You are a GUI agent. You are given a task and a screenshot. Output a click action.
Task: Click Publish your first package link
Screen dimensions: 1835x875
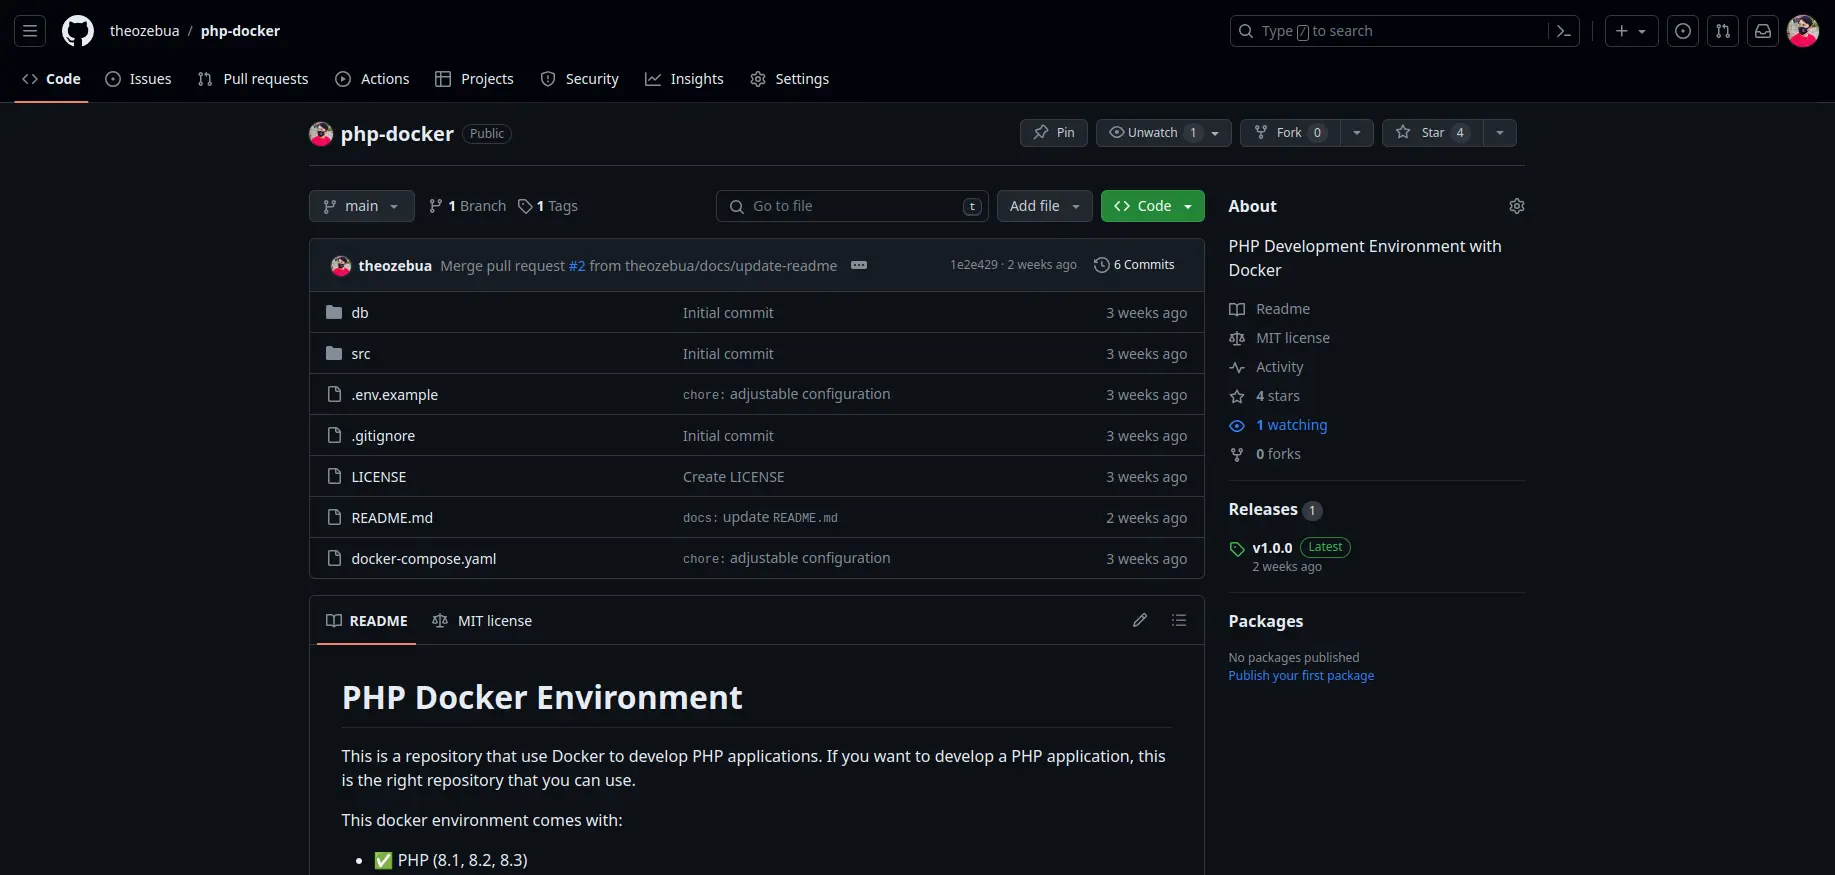(x=1301, y=676)
